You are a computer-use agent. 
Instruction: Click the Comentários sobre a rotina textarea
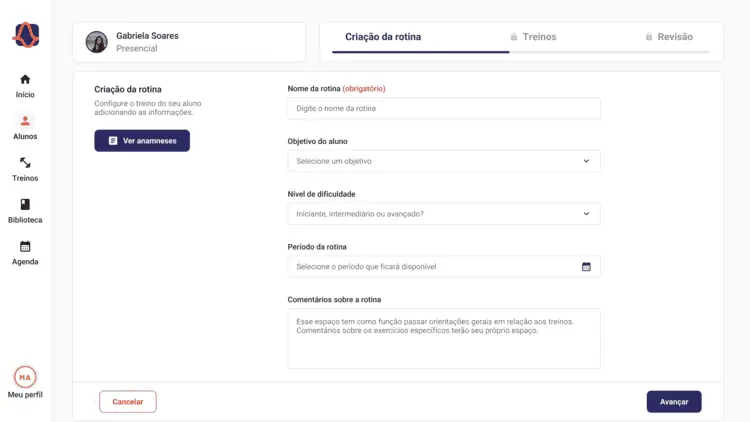[444, 339]
